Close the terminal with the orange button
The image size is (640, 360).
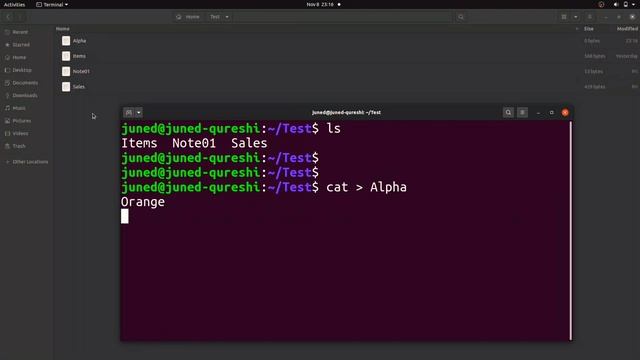(x=565, y=112)
